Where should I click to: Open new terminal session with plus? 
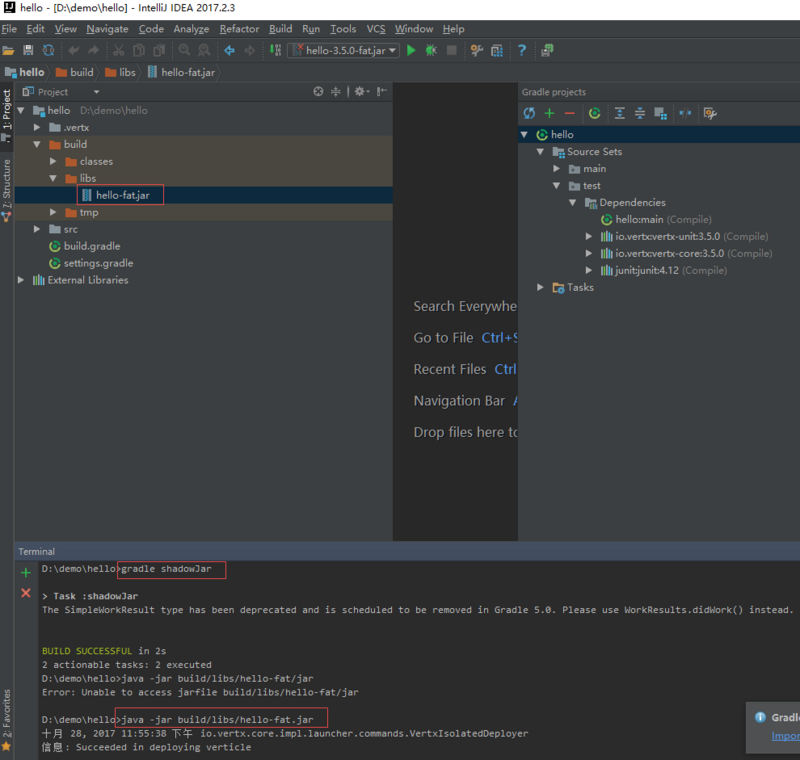point(26,572)
